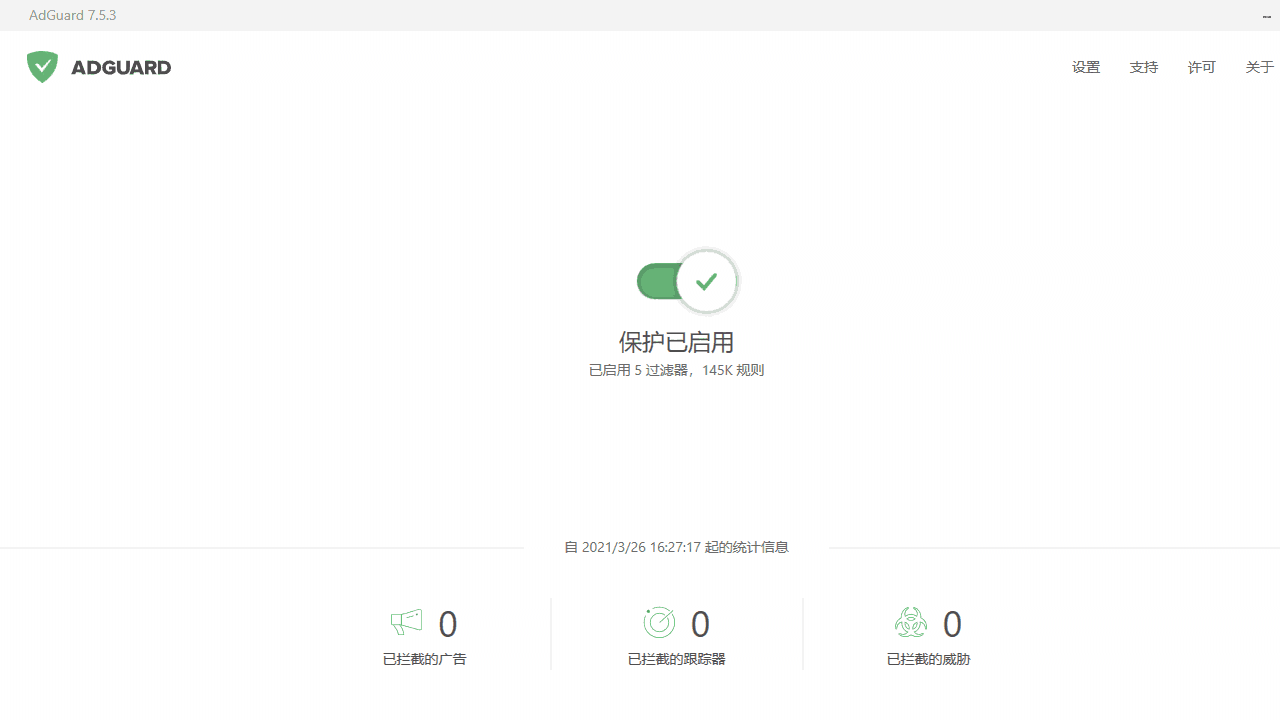Click the 已拦截的跟踪器 label

[x=676, y=658]
